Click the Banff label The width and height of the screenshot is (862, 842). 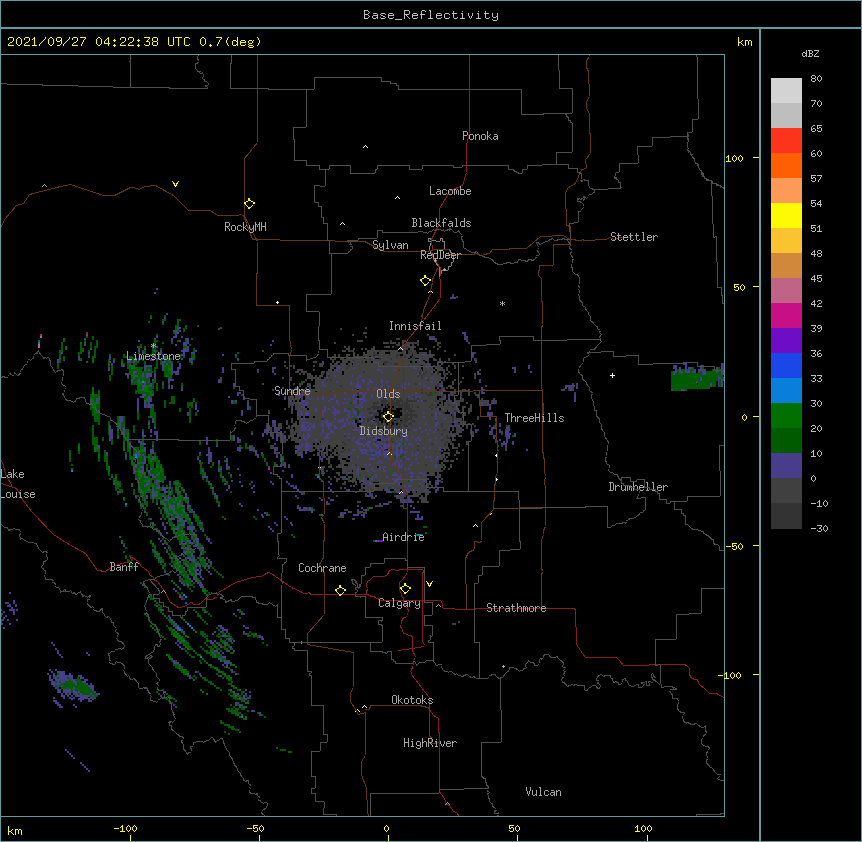124,567
